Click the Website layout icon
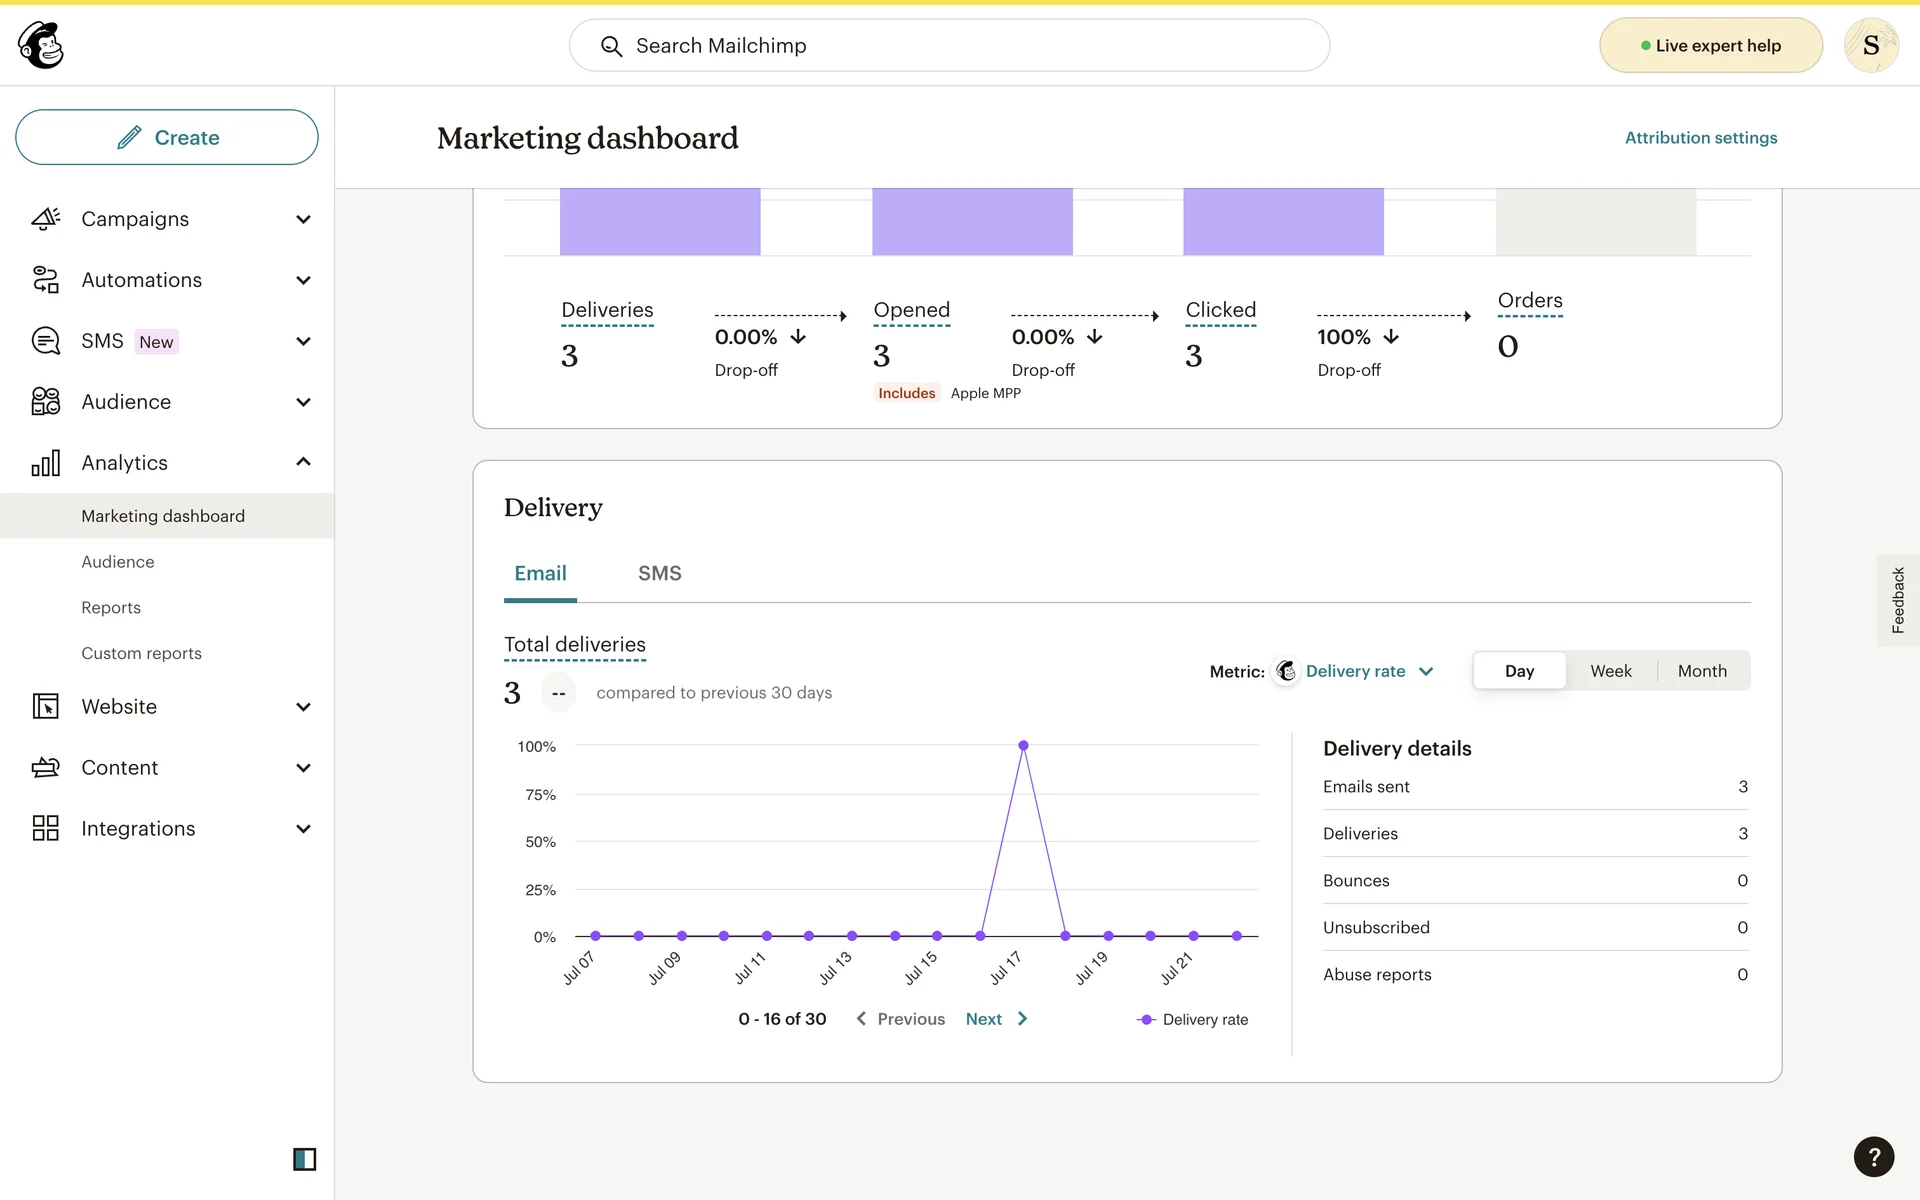 (x=46, y=707)
